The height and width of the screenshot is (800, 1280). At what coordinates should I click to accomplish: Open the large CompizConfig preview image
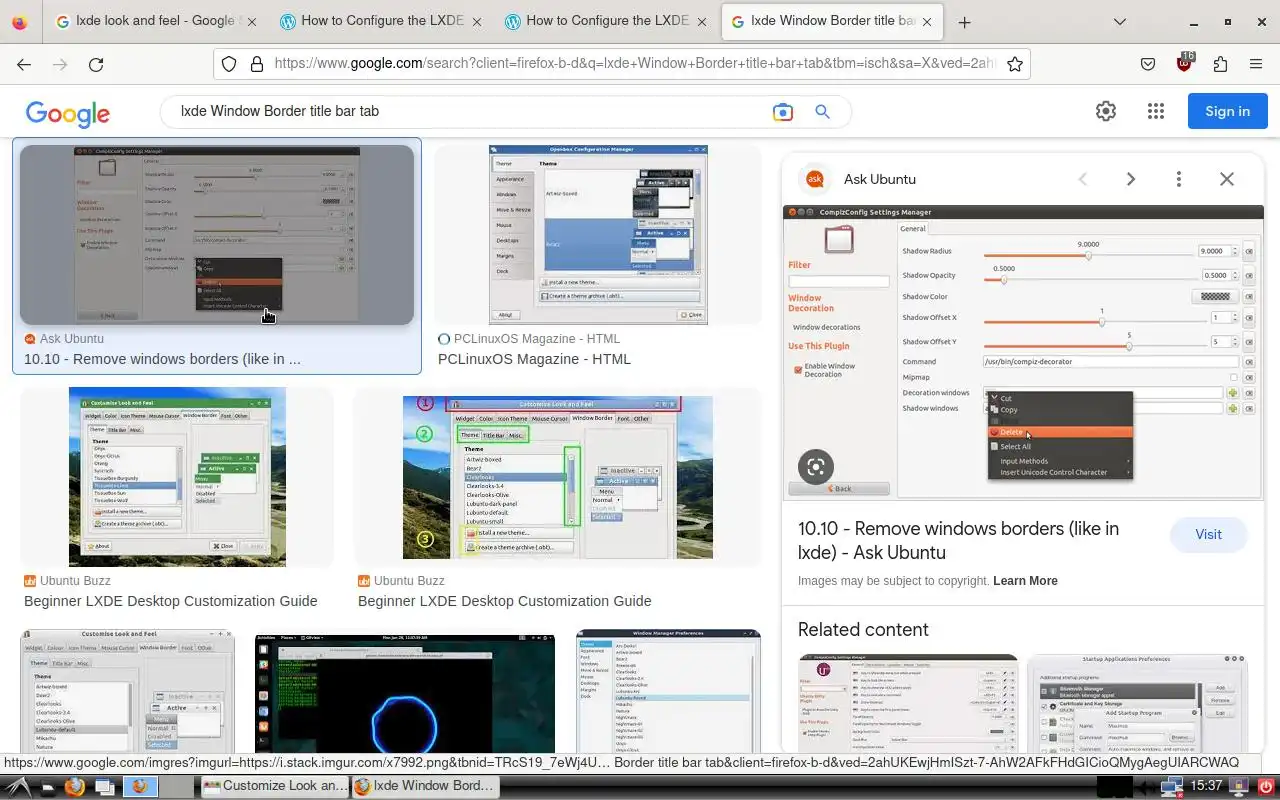click(x=1023, y=352)
